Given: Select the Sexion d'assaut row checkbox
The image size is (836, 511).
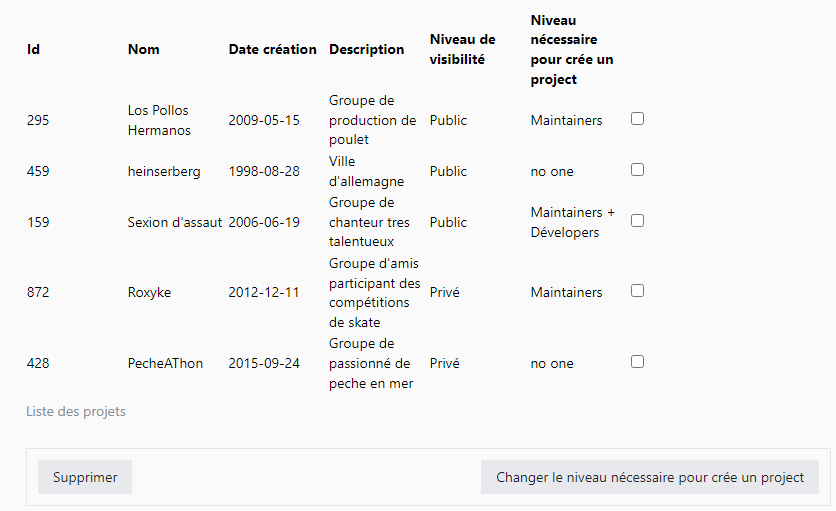Looking at the screenshot, I should pyautogui.click(x=637, y=221).
